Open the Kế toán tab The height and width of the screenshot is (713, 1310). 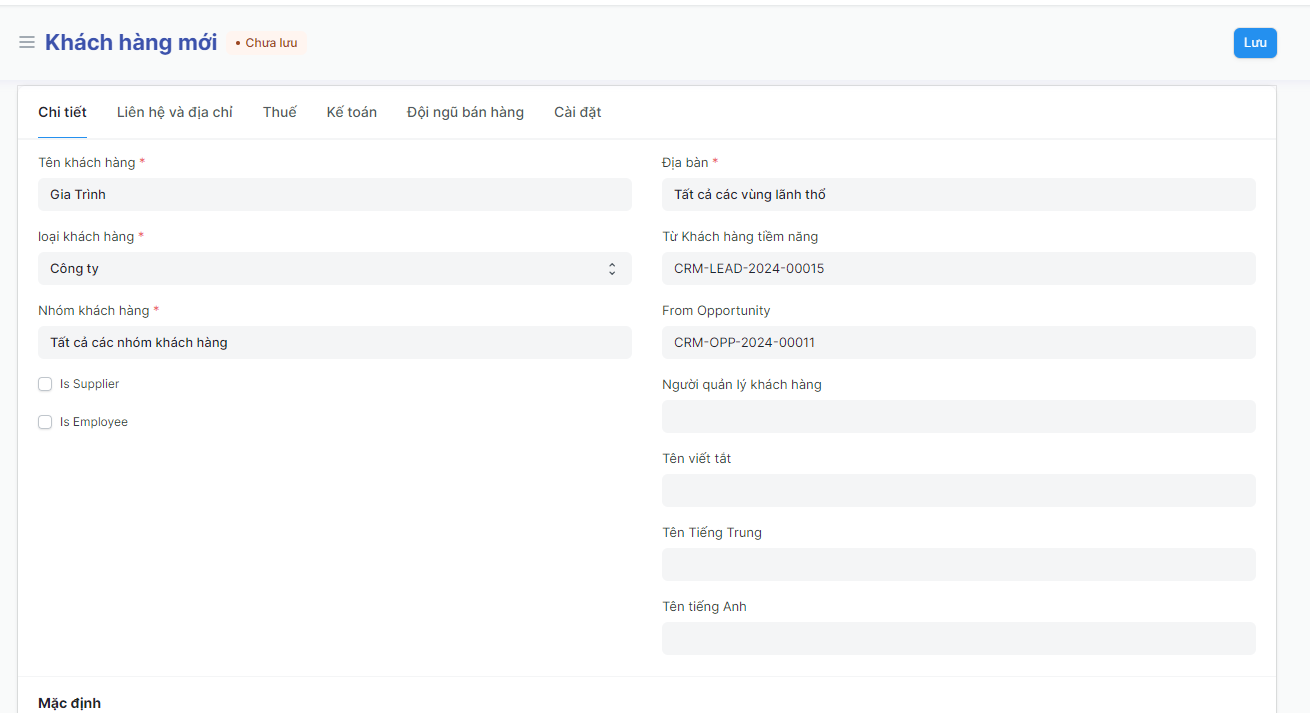coord(351,112)
